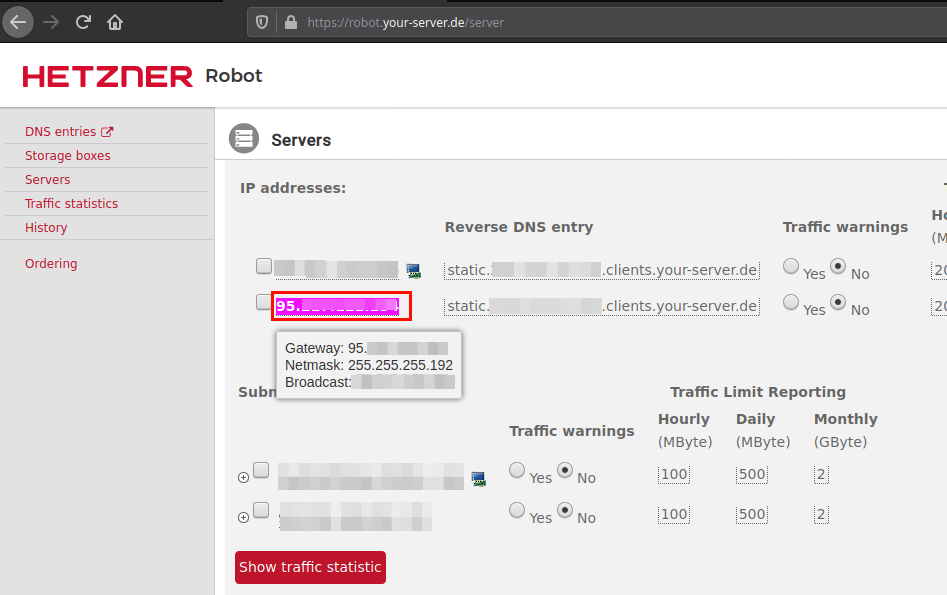The height and width of the screenshot is (595, 947).
Task: Click the Netmask 255.255.255.192 tooltip text
Action: click(369, 365)
